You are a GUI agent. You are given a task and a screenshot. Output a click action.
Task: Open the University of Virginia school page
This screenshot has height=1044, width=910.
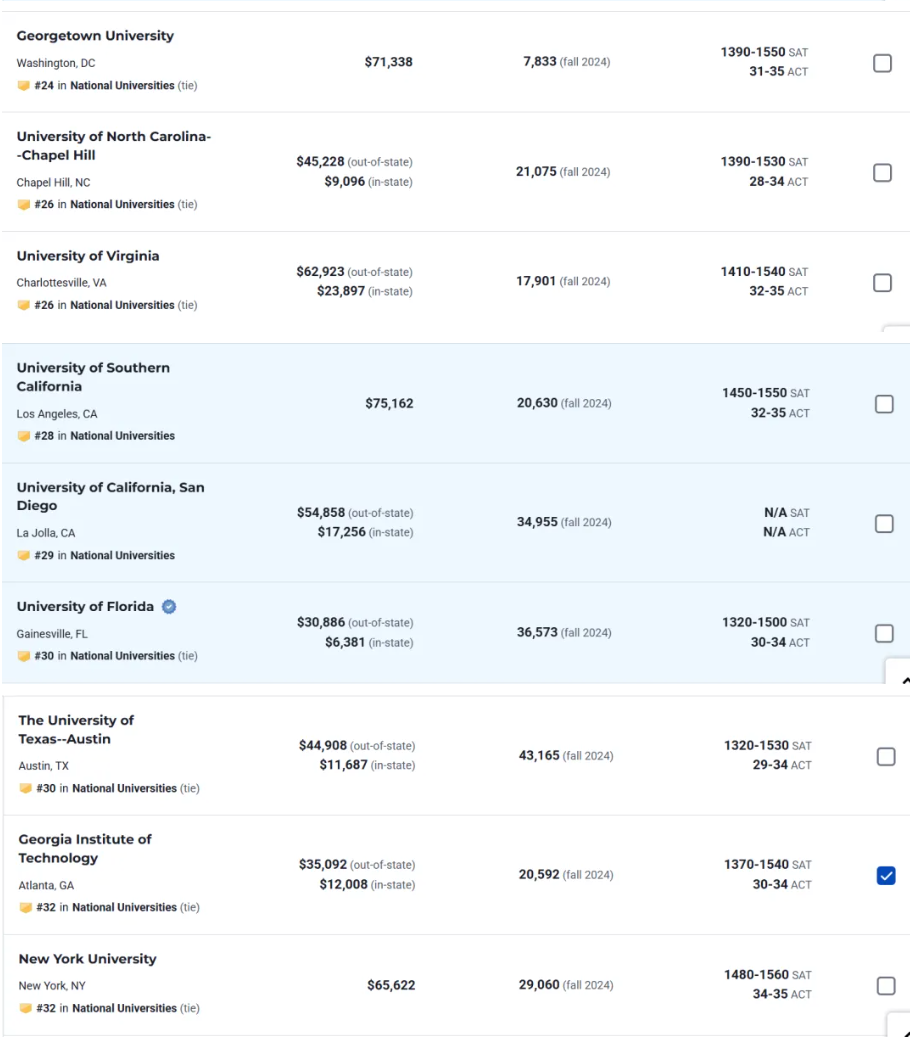88,256
